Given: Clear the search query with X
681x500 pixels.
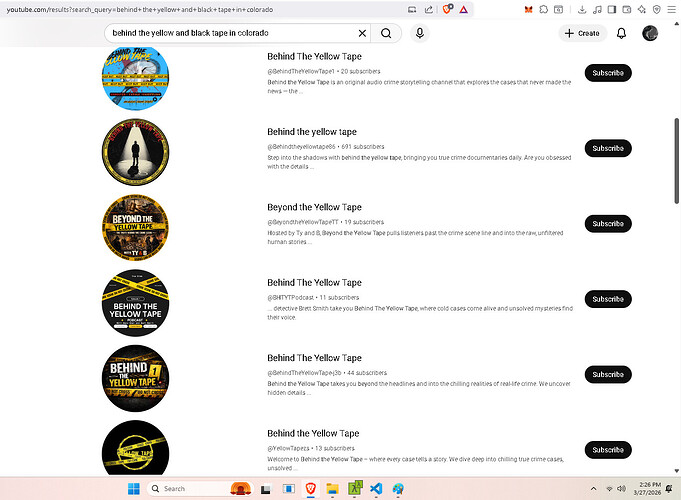Looking at the screenshot, I should point(362,33).
